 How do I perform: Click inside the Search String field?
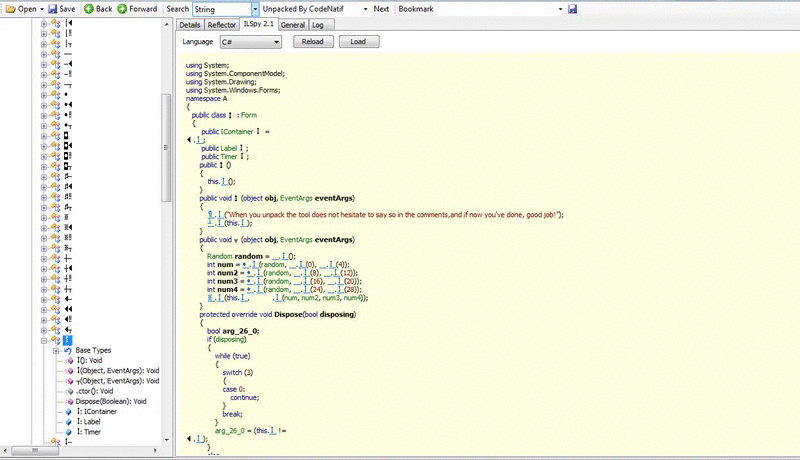(x=222, y=9)
